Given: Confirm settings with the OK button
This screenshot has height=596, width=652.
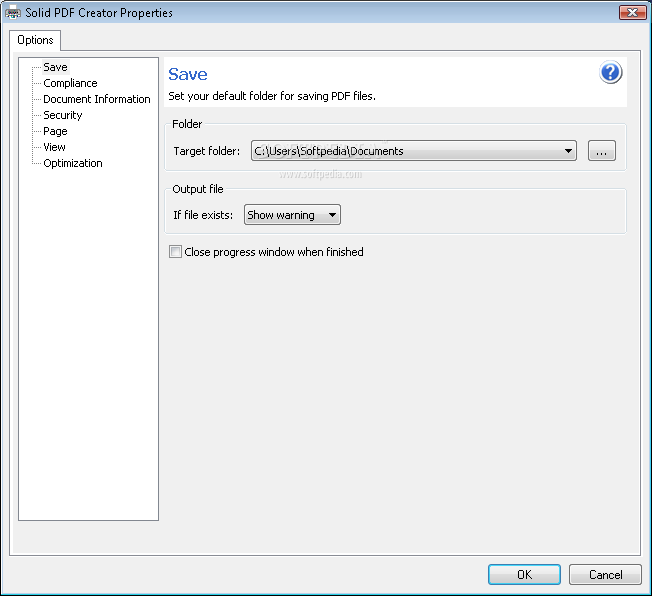Looking at the screenshot, I should click(x=524, y=574).
